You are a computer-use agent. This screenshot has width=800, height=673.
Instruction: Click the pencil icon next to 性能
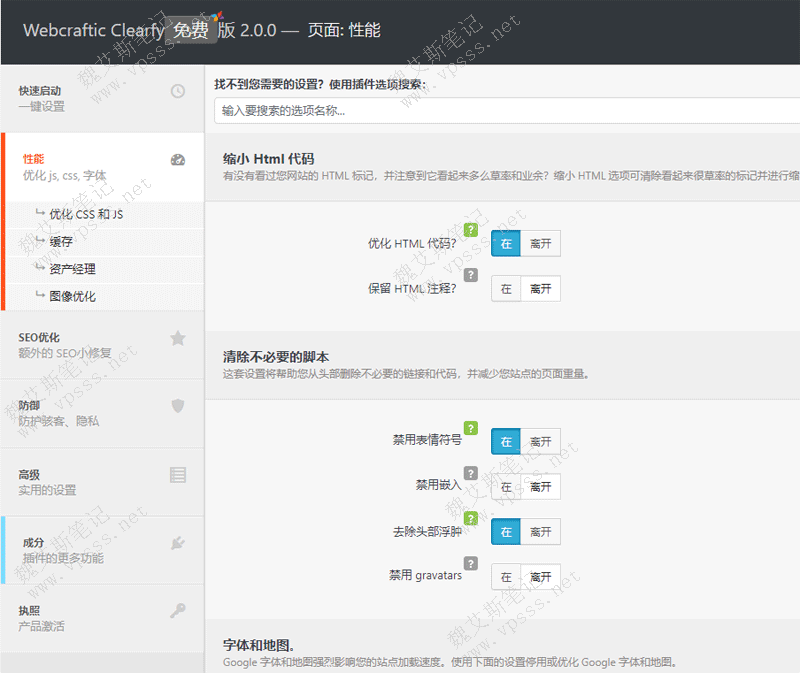tap(177, 159)
